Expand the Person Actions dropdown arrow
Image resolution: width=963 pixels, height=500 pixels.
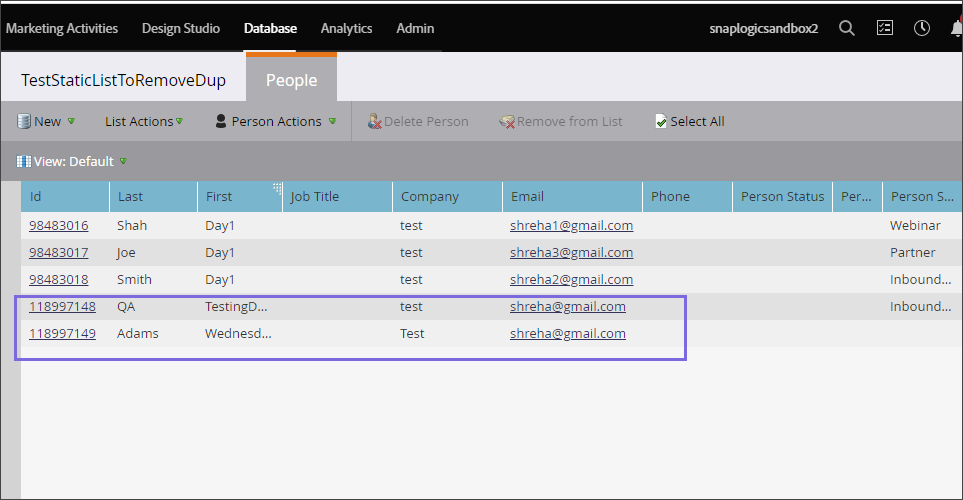pos(332,121)
